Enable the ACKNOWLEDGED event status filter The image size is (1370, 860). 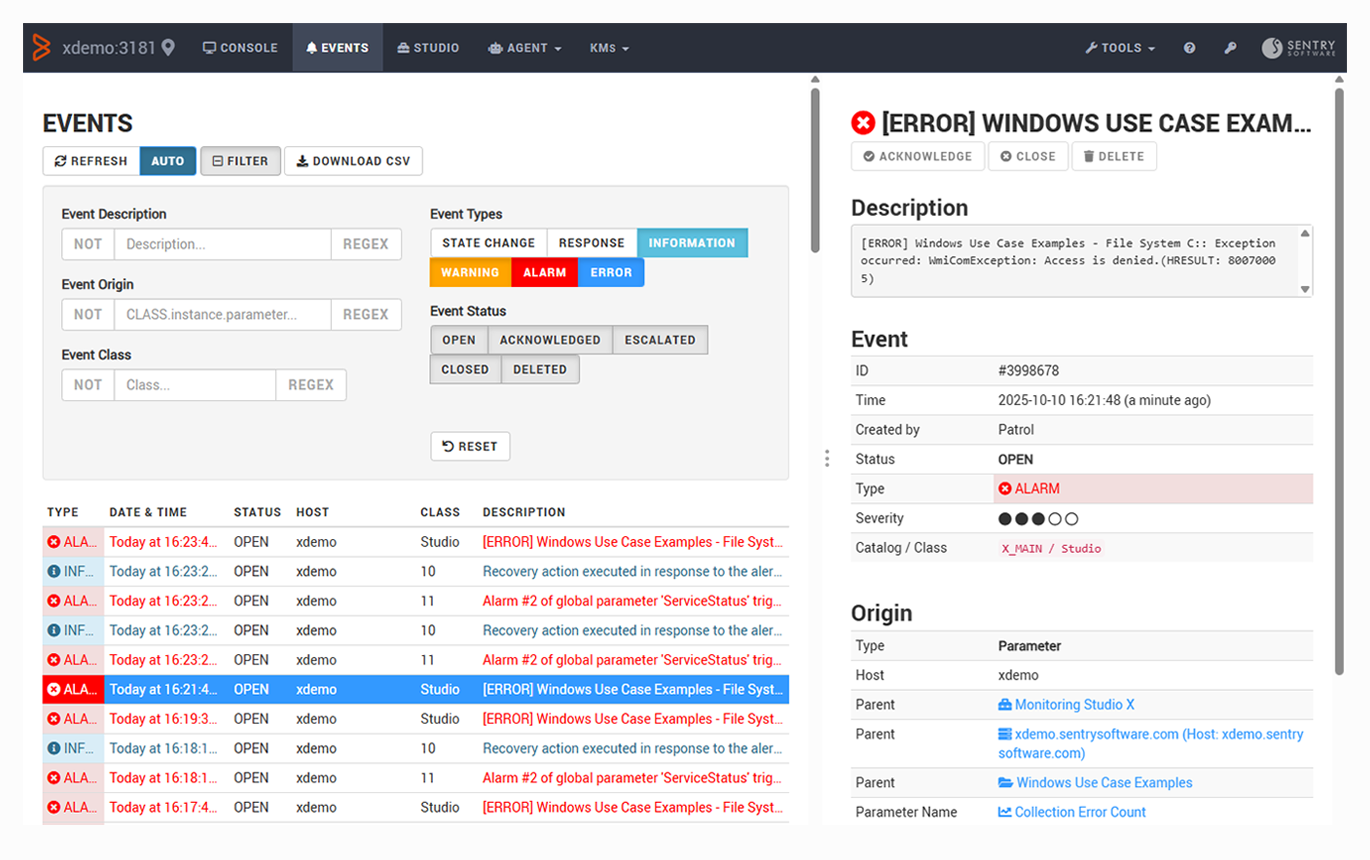tap(550, 340)
